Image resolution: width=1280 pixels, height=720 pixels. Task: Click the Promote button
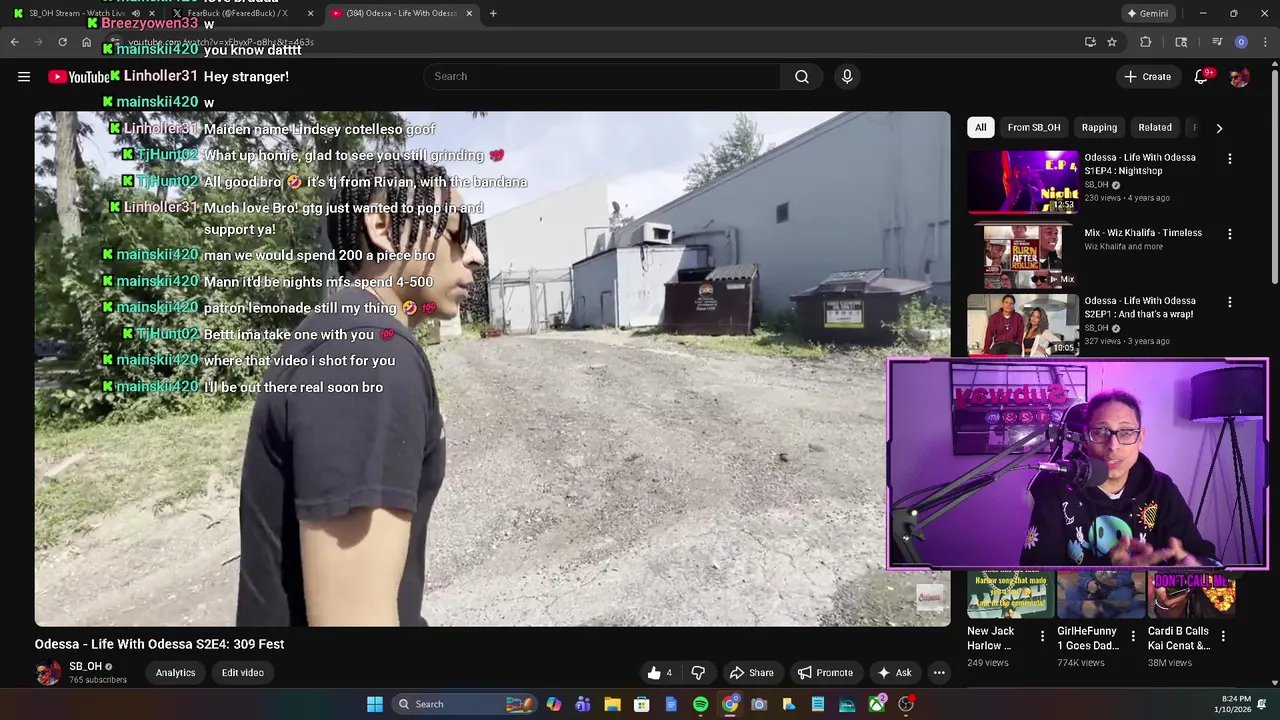826,672
